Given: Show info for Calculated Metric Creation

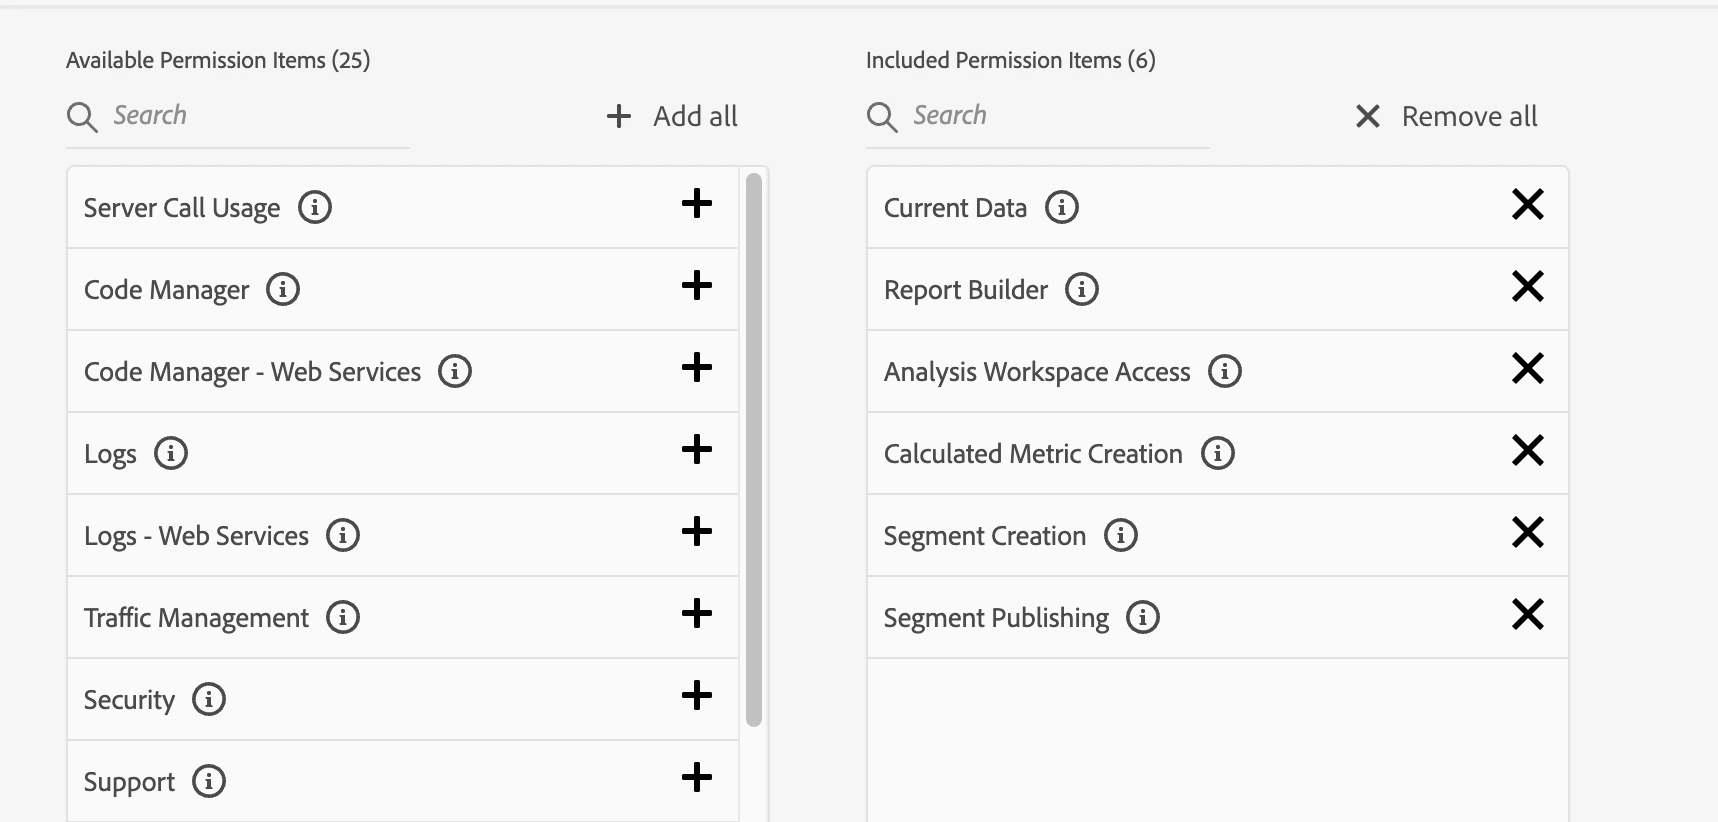Looking at the screenshot, I should click(1217, 453).
